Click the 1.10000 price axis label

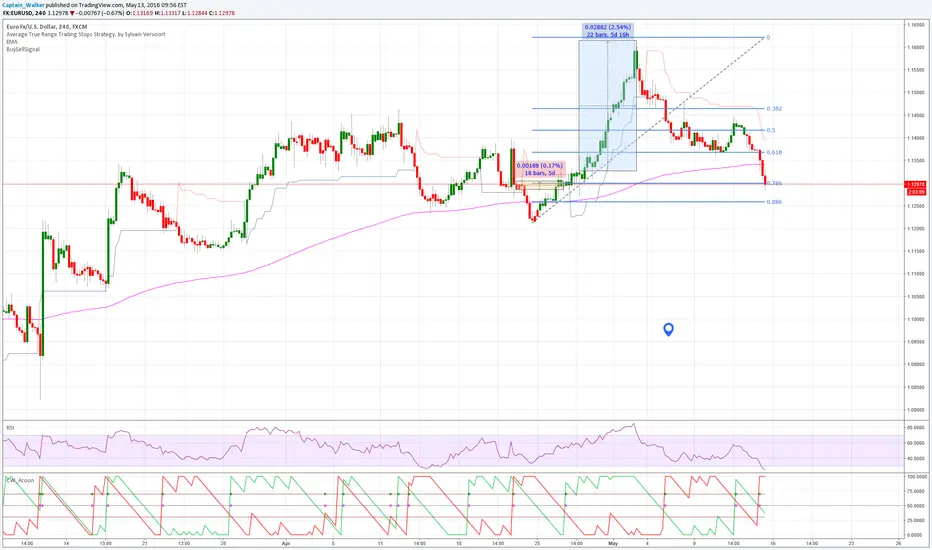tap(915, 319)
